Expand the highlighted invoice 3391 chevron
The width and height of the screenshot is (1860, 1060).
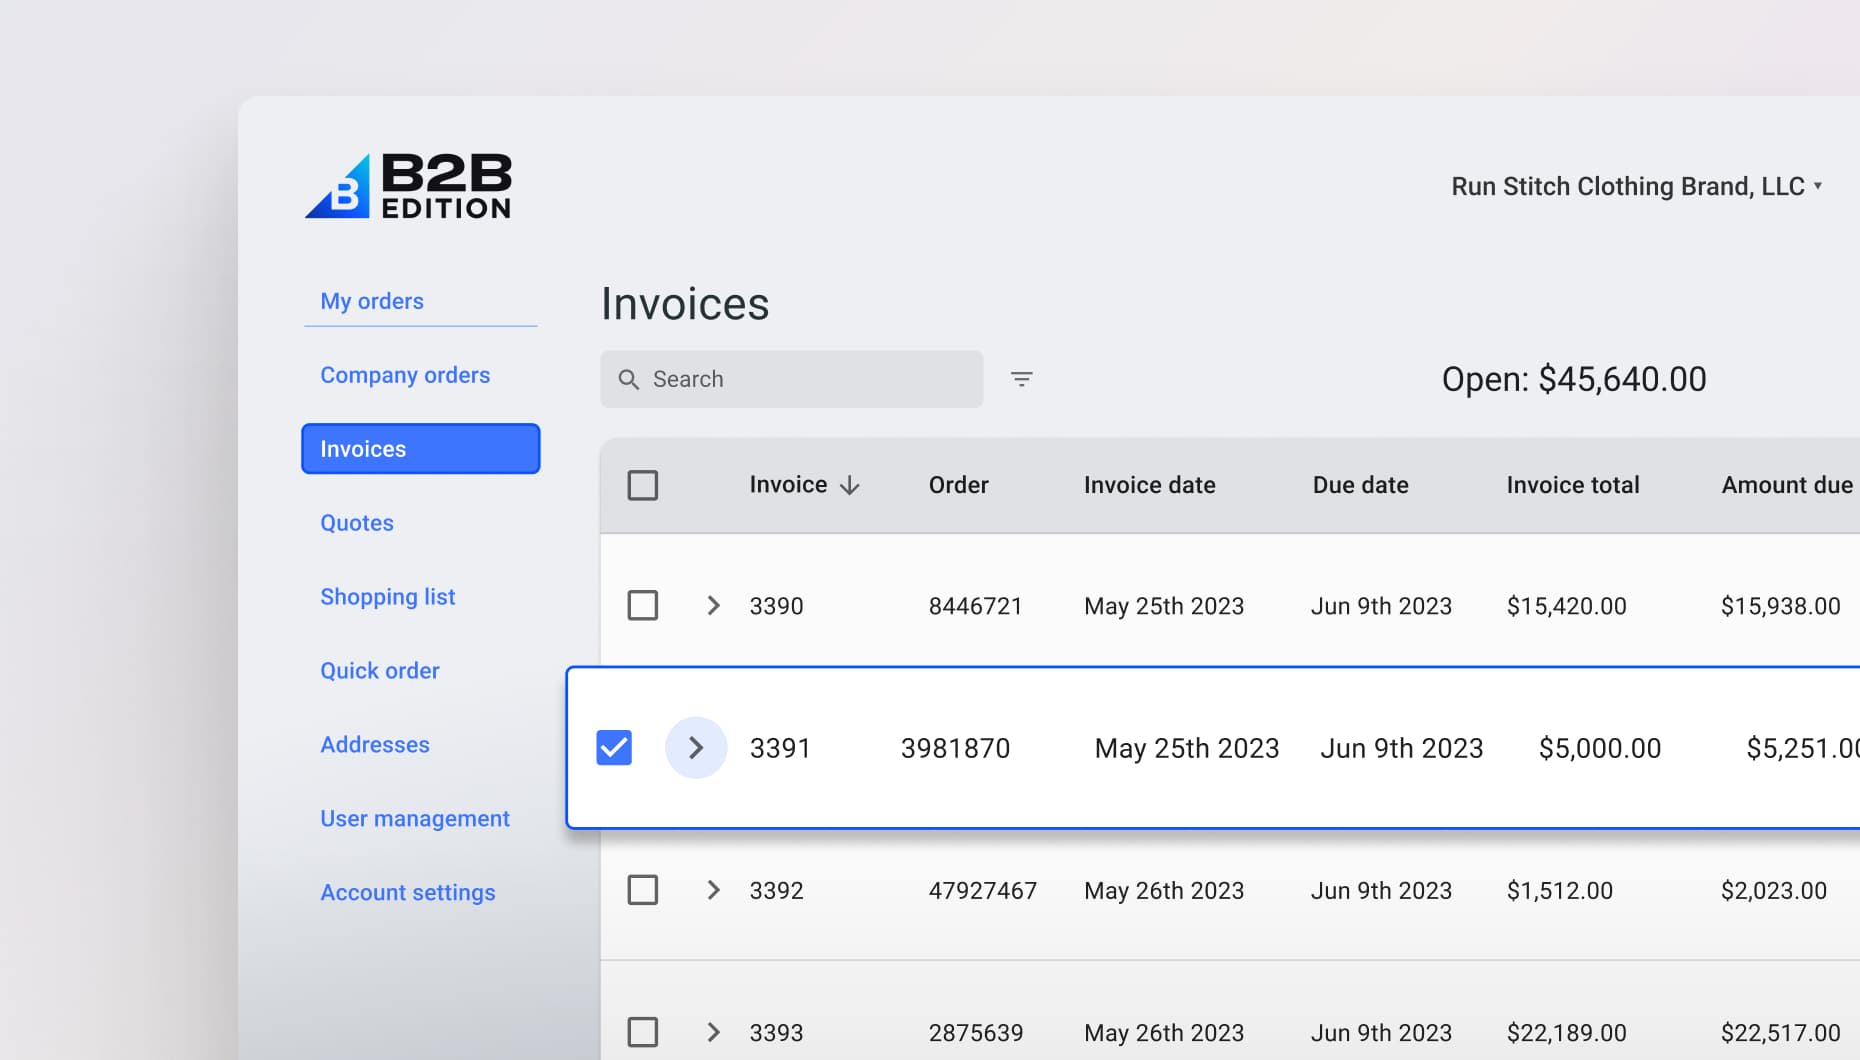[696, 748]
